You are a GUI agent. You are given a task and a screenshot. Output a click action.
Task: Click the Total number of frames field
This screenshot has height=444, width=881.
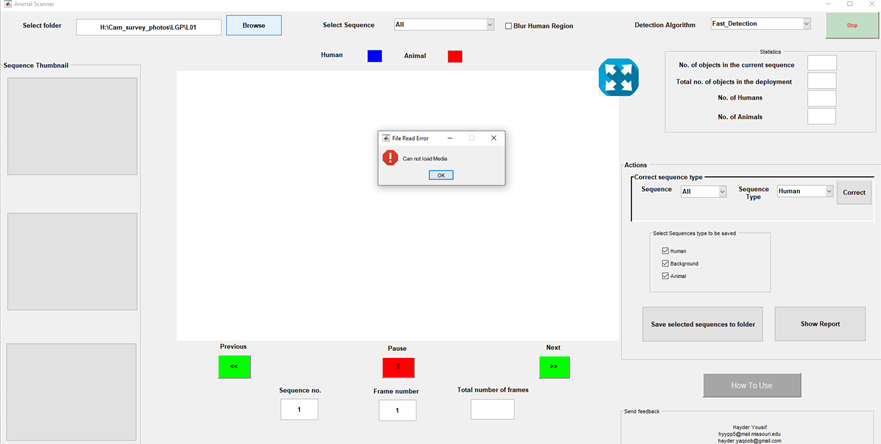(x=492, y=409)
